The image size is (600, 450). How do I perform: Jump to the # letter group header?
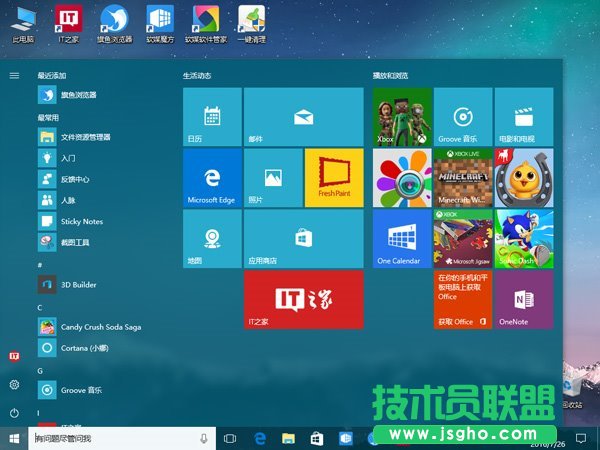coord(40,265)
